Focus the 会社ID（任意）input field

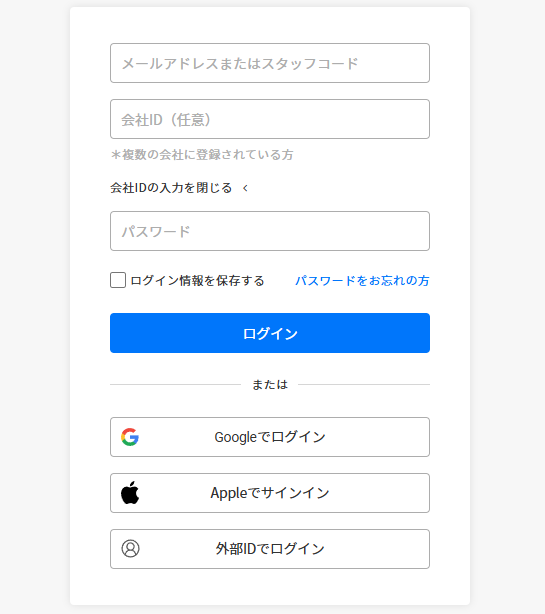270,119
